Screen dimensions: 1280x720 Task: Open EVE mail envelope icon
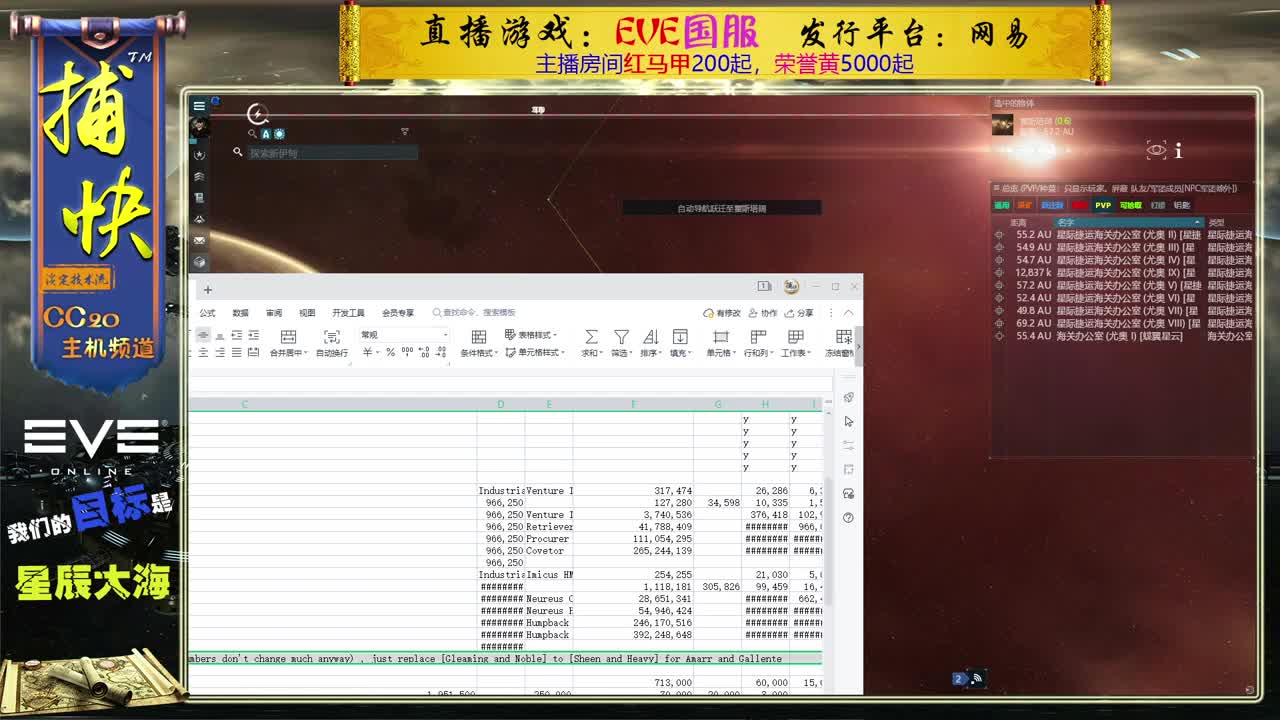click(199, 240)
